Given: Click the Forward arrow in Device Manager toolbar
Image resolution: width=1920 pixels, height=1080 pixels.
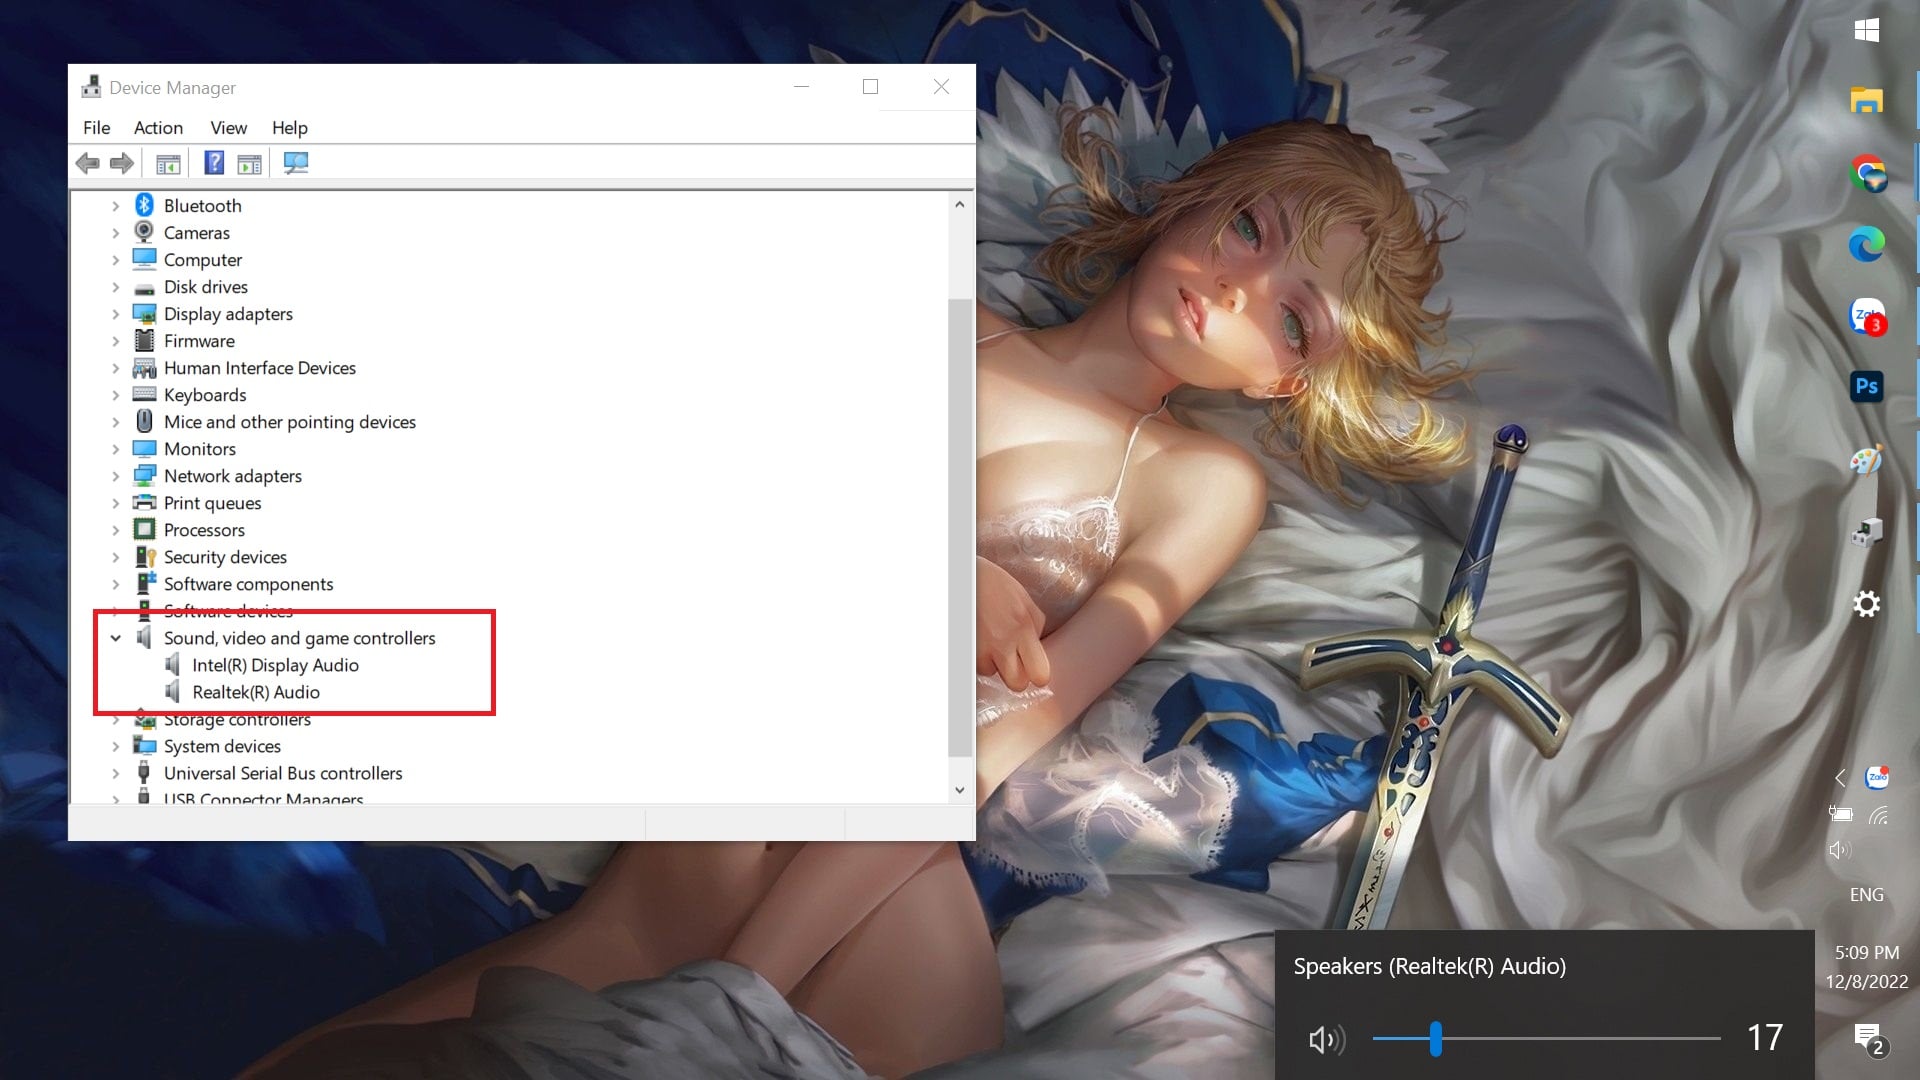Looking at the screenshot, I should (x=122, y=163).
